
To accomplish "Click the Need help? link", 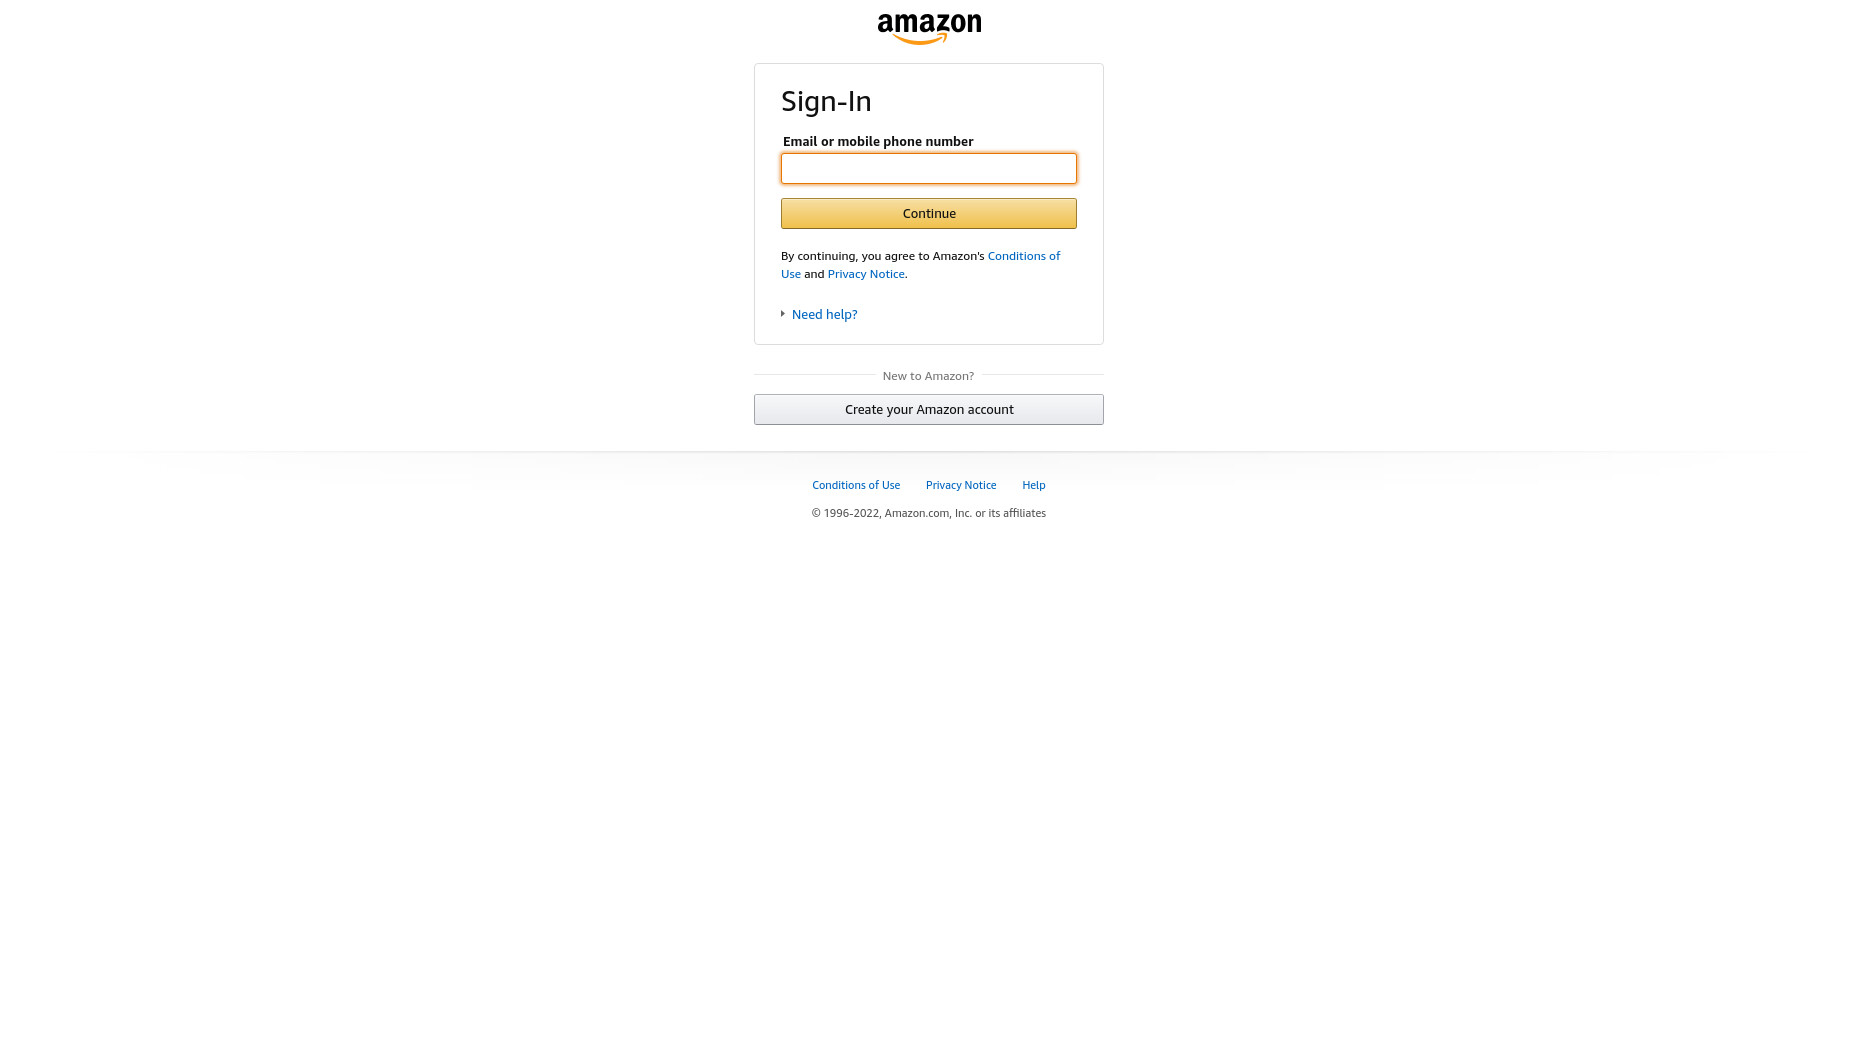I will click(x=825, y=314).
